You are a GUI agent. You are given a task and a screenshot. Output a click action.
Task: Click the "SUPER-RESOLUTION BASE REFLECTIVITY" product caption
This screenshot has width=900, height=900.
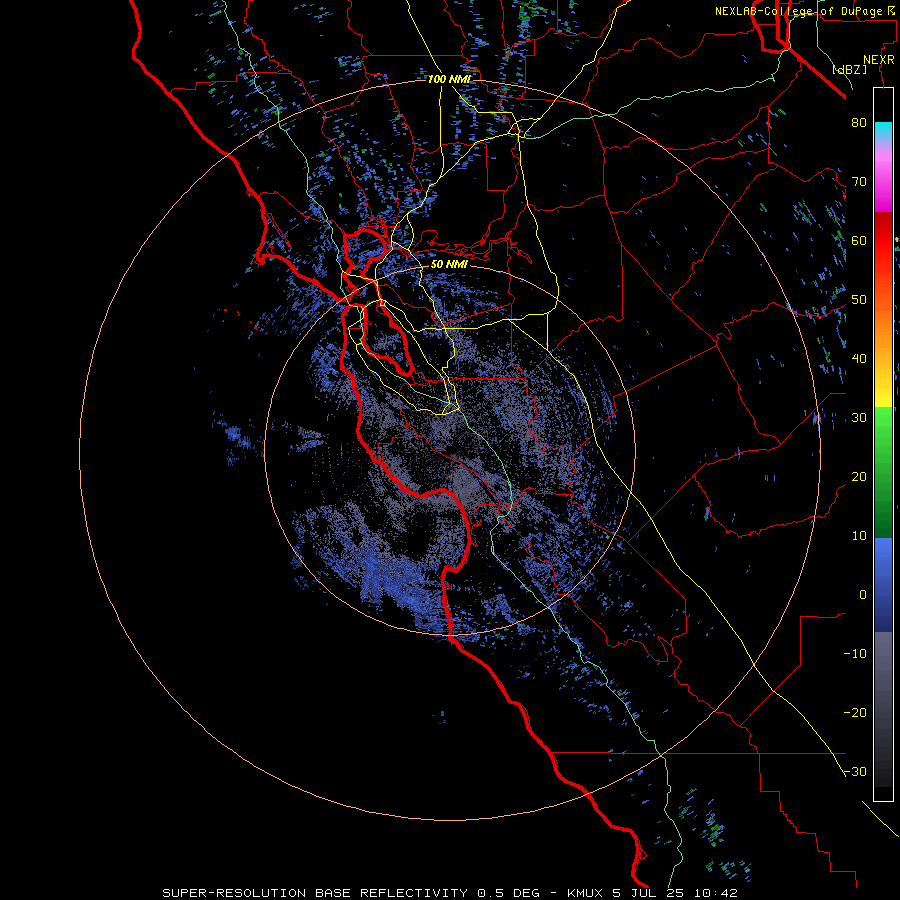coord(315,893)
